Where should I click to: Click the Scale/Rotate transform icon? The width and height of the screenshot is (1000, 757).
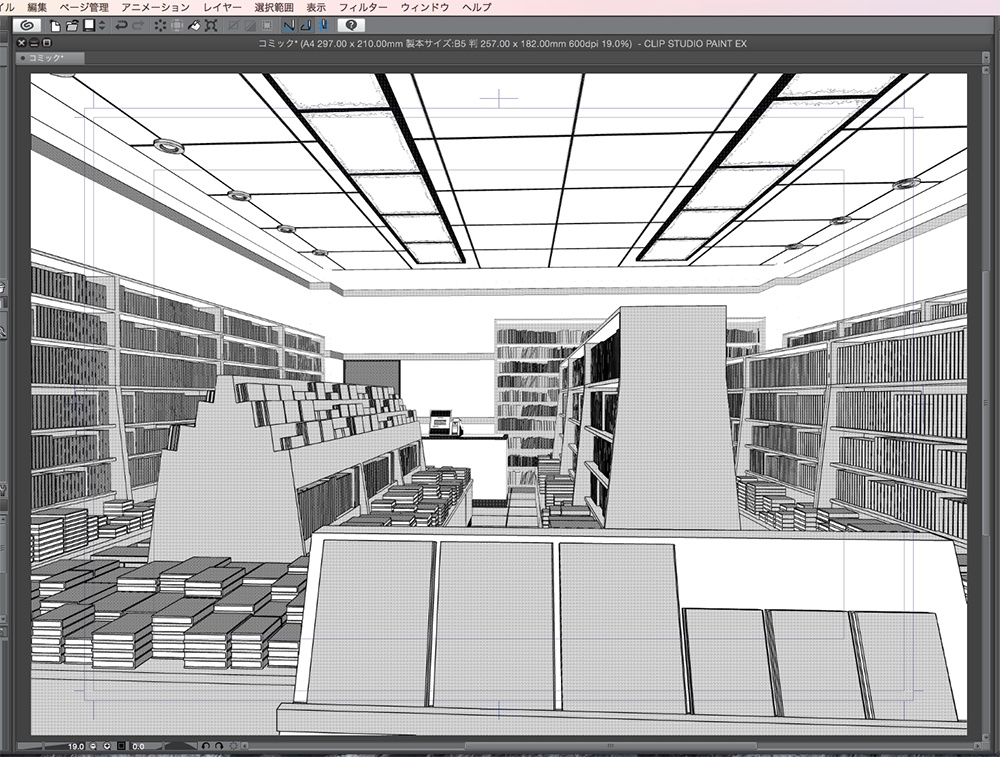click(x=210, y=27)
